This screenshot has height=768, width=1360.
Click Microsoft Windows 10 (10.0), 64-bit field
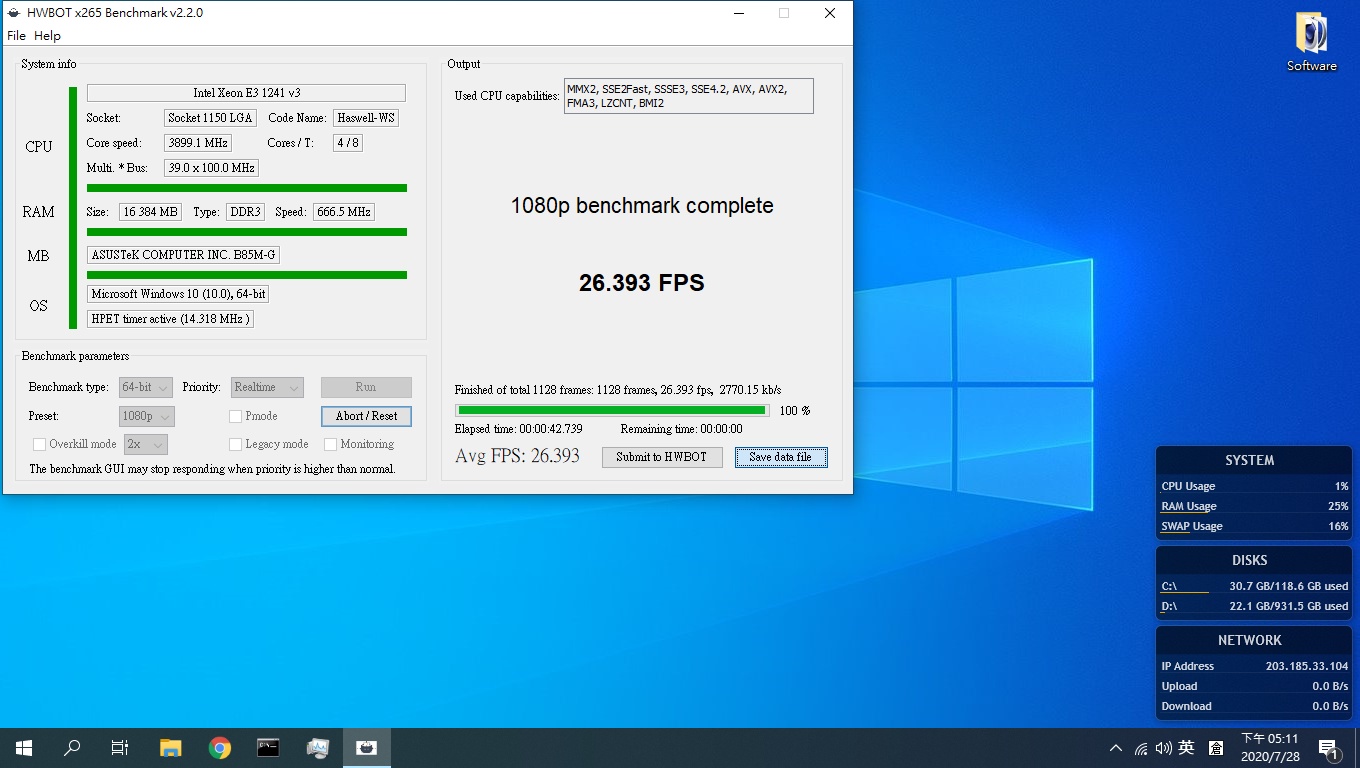click(178, 294)
